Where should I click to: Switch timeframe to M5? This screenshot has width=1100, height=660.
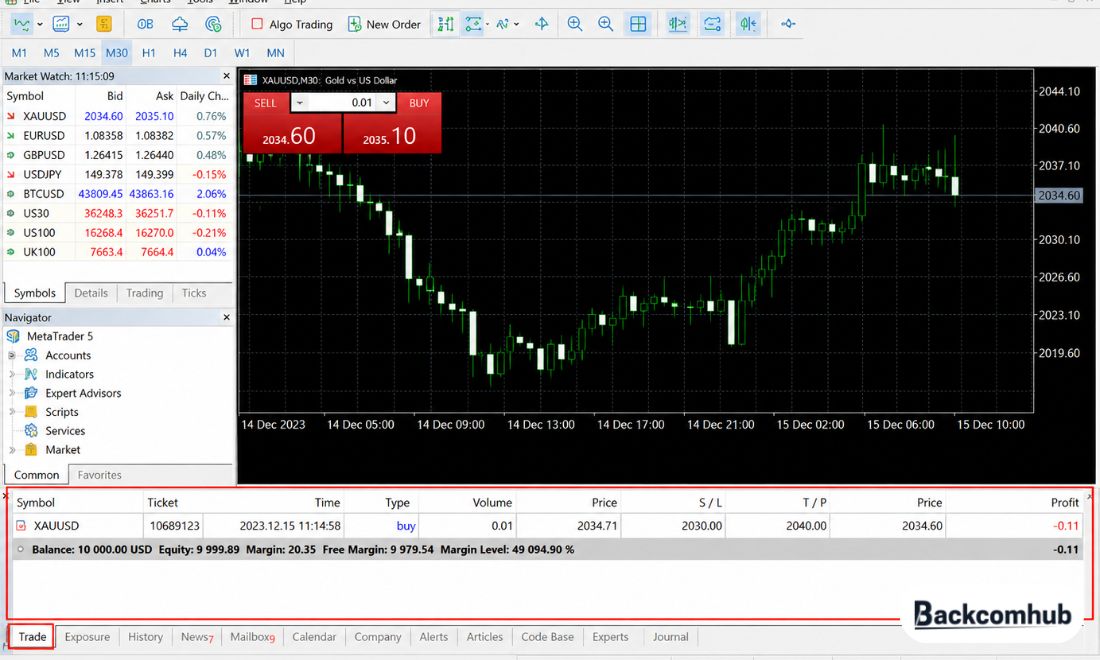coord(51,53)
